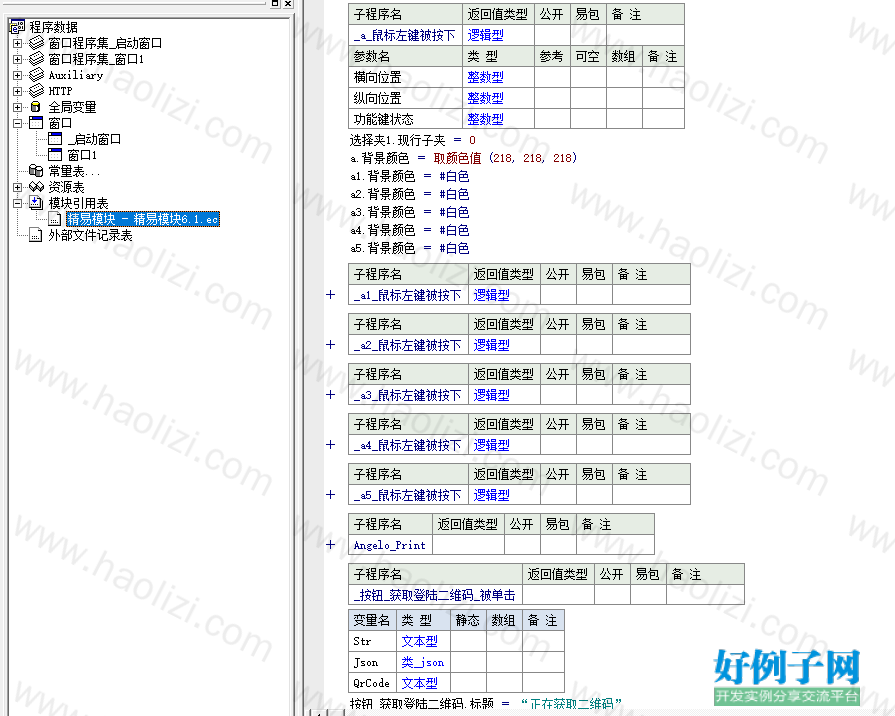Click the 全局变量 cylinder icon

tap(35, 107)
